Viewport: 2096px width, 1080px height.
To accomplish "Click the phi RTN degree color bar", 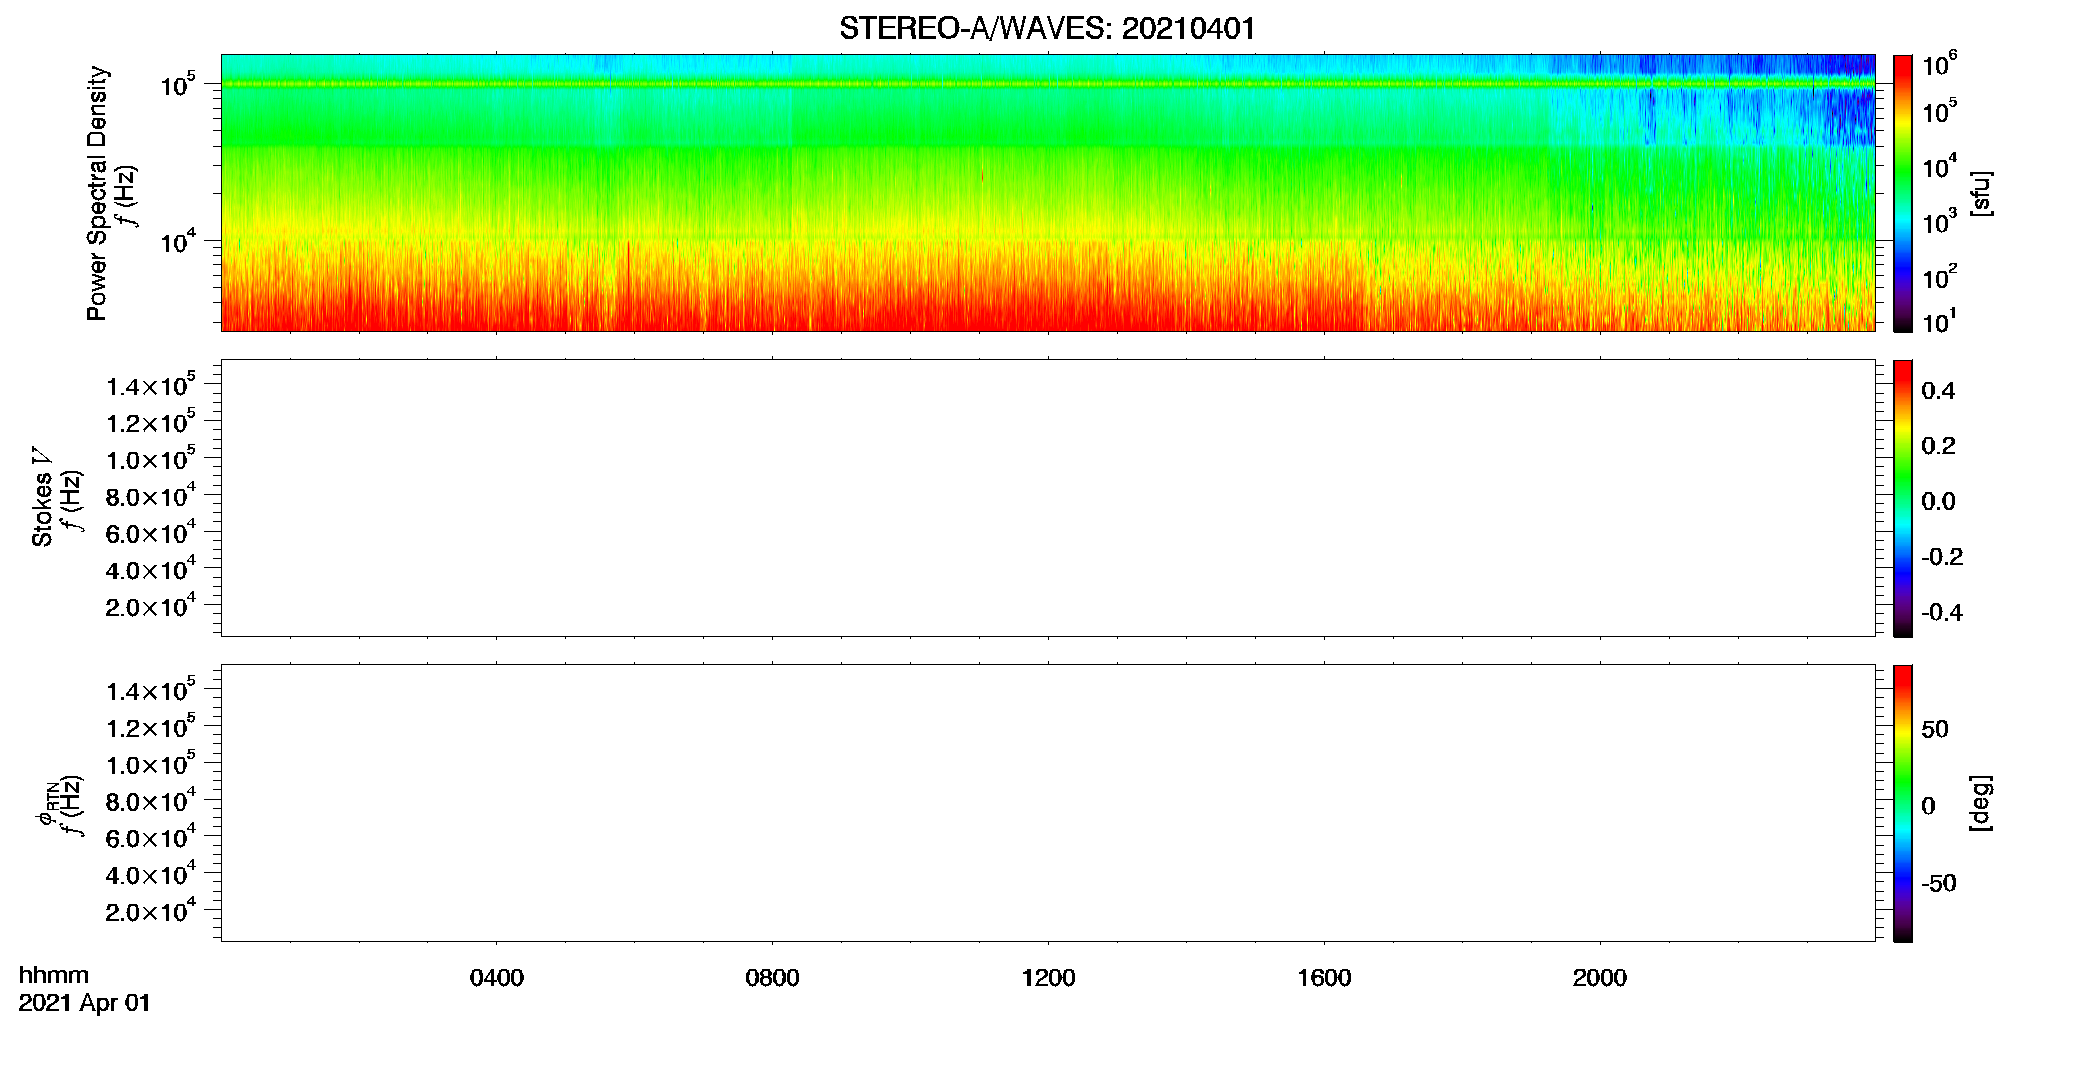I will [x=1903, y=803].
